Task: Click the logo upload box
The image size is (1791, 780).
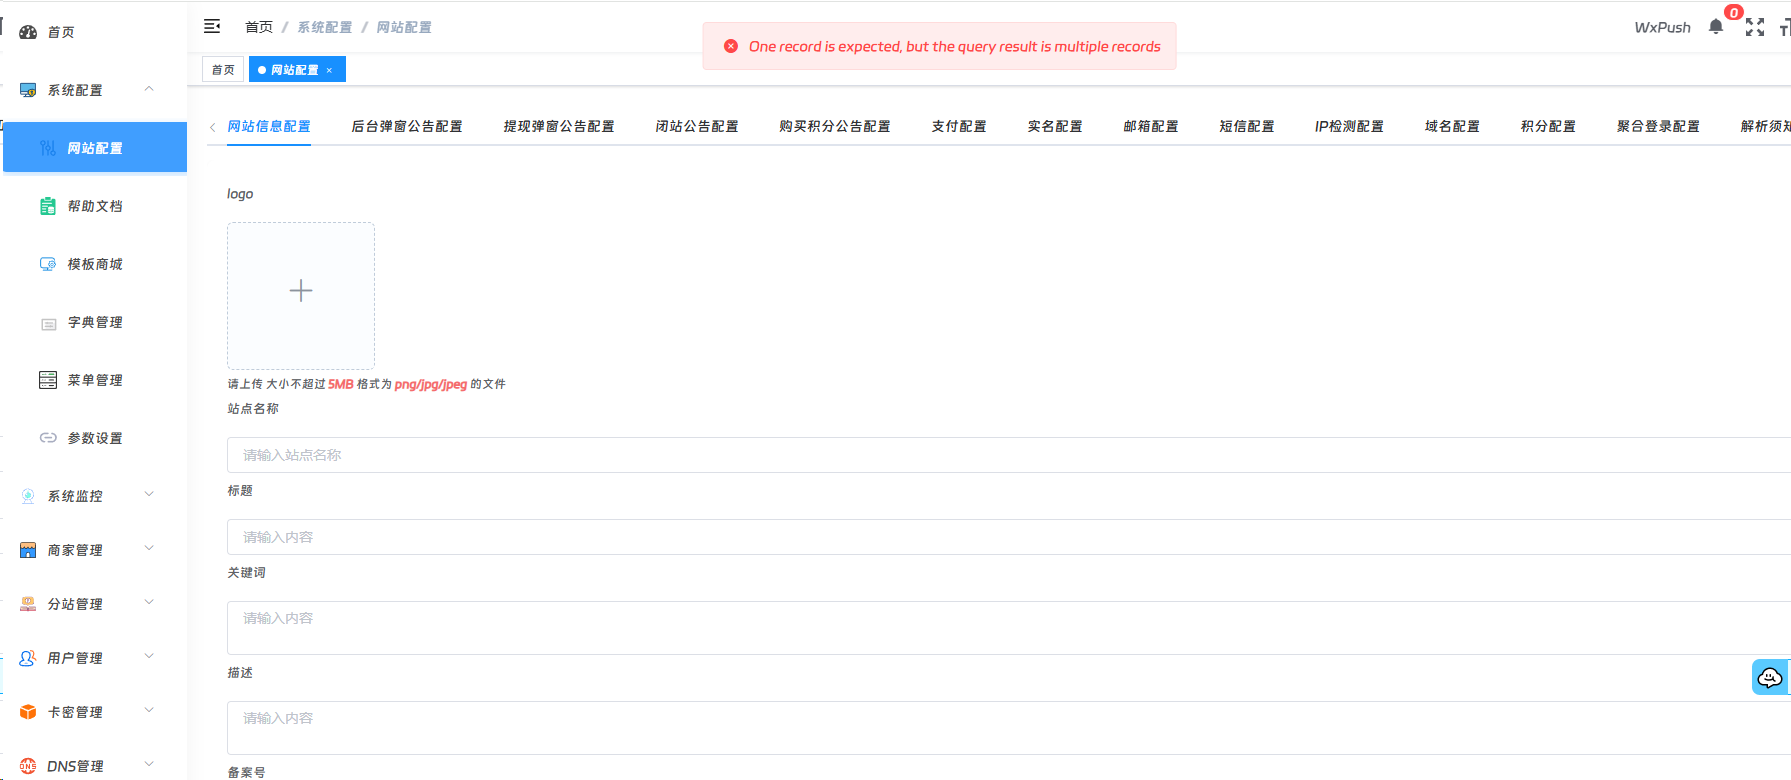Action: coord(301,296)
